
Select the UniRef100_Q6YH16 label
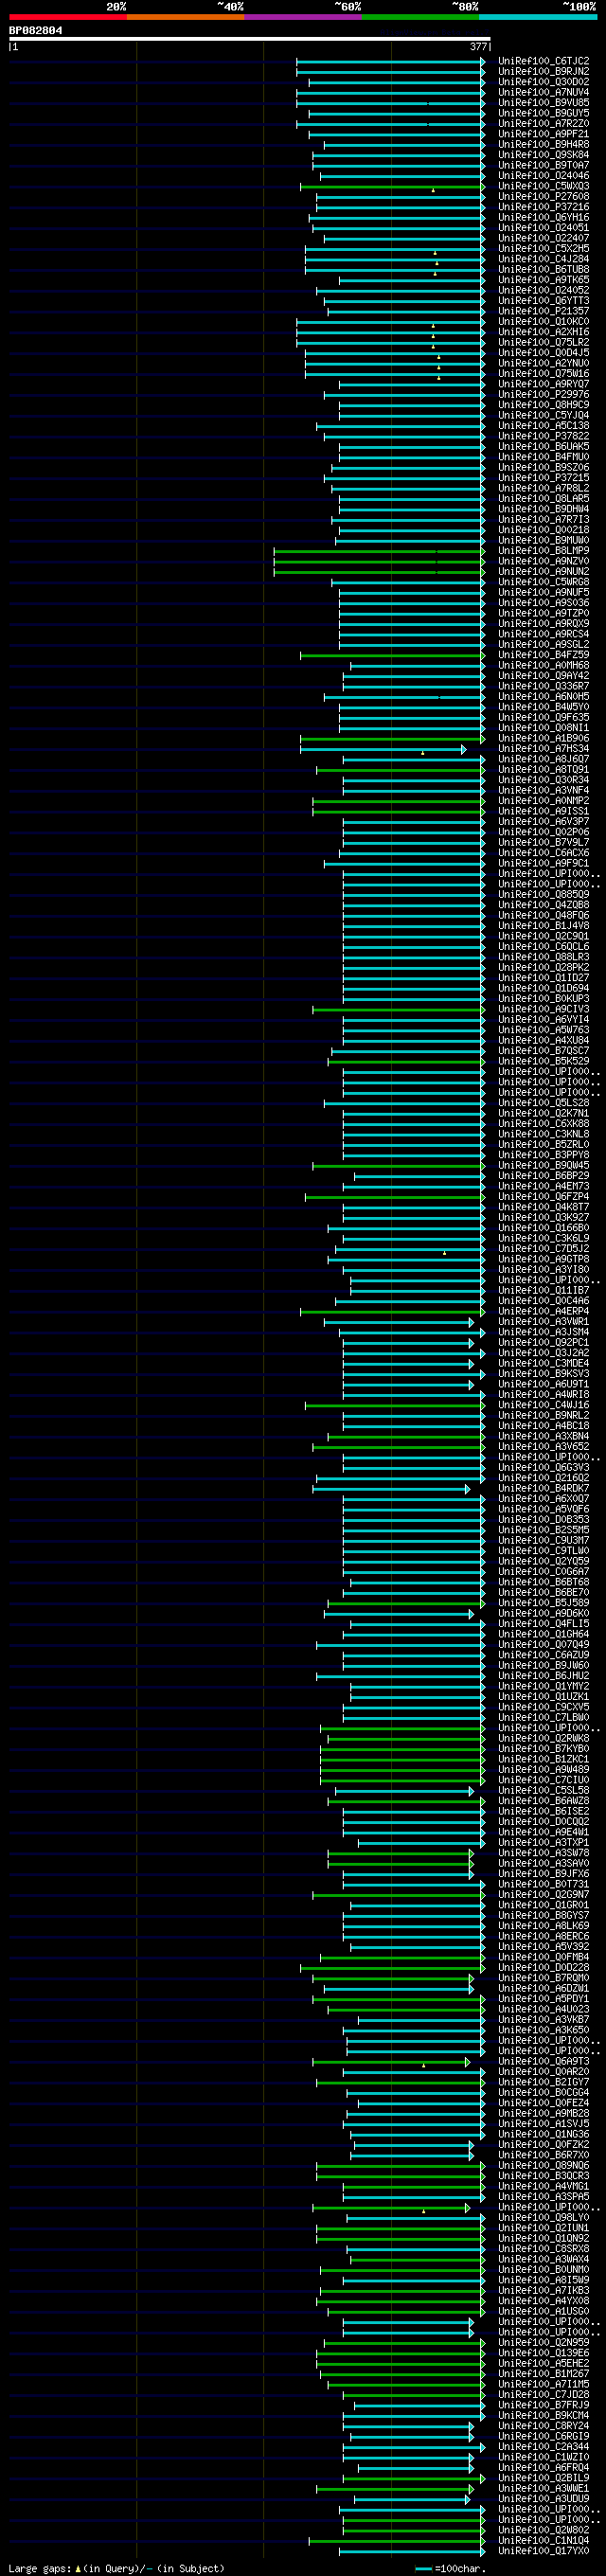544,218
